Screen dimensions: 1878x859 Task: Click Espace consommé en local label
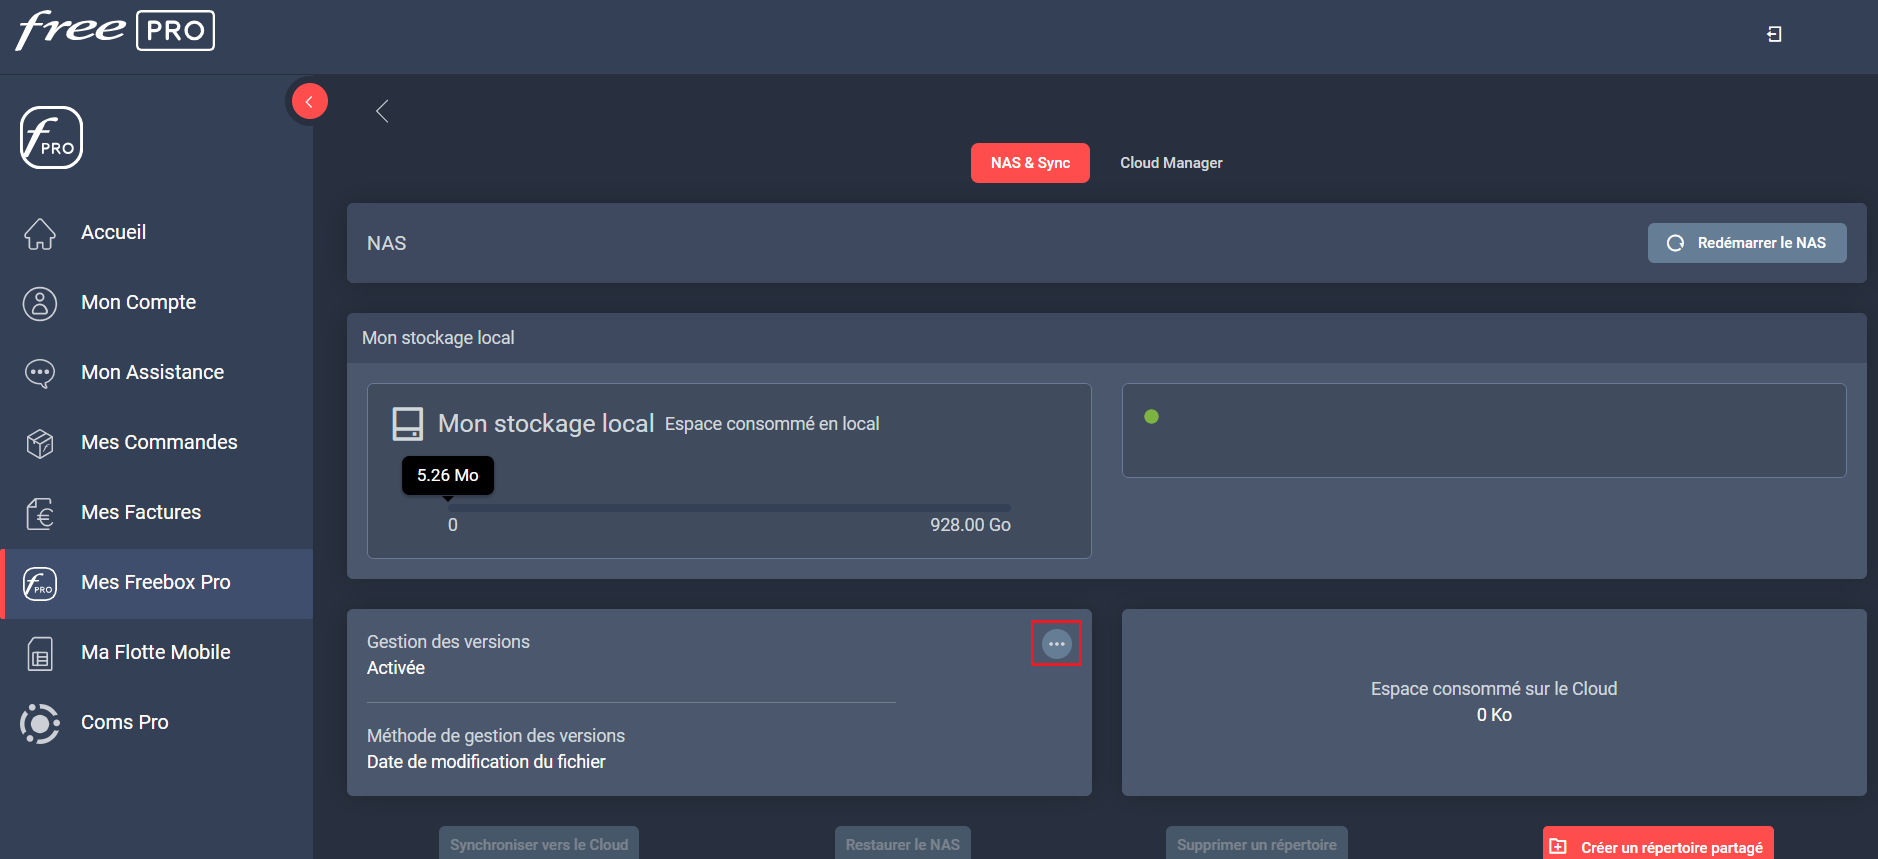pos(772,424)
